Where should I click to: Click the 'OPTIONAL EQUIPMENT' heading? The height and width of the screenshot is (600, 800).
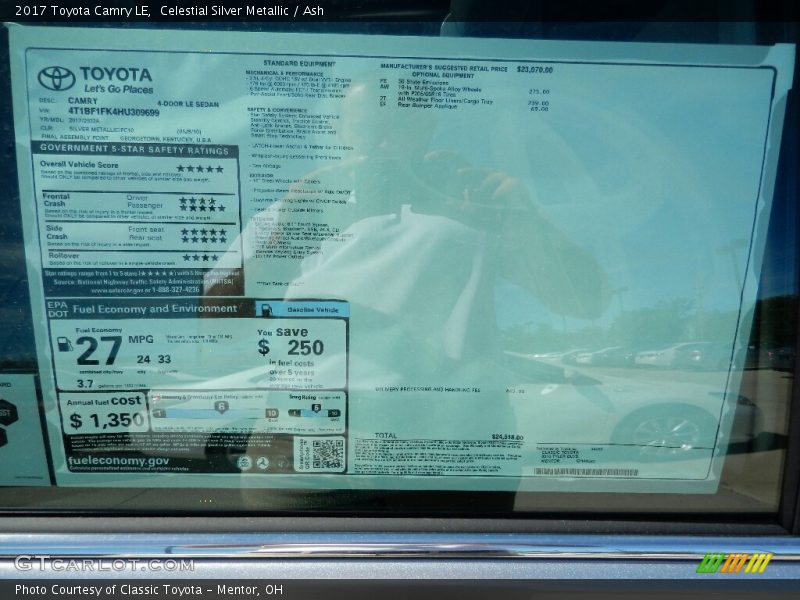pos(443,76)
